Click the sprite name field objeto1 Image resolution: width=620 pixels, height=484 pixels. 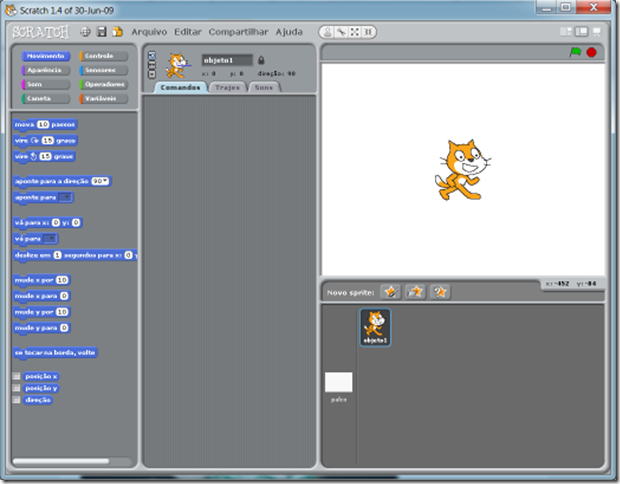(227, 60)
